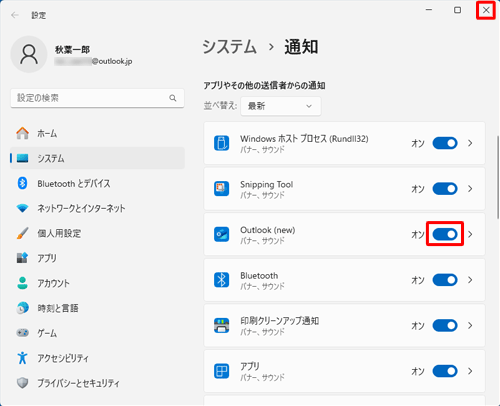Viewport: 500px width, 406px height.
Task: Go to ホーム in the sidebar
Action: (x=97, y=133)
